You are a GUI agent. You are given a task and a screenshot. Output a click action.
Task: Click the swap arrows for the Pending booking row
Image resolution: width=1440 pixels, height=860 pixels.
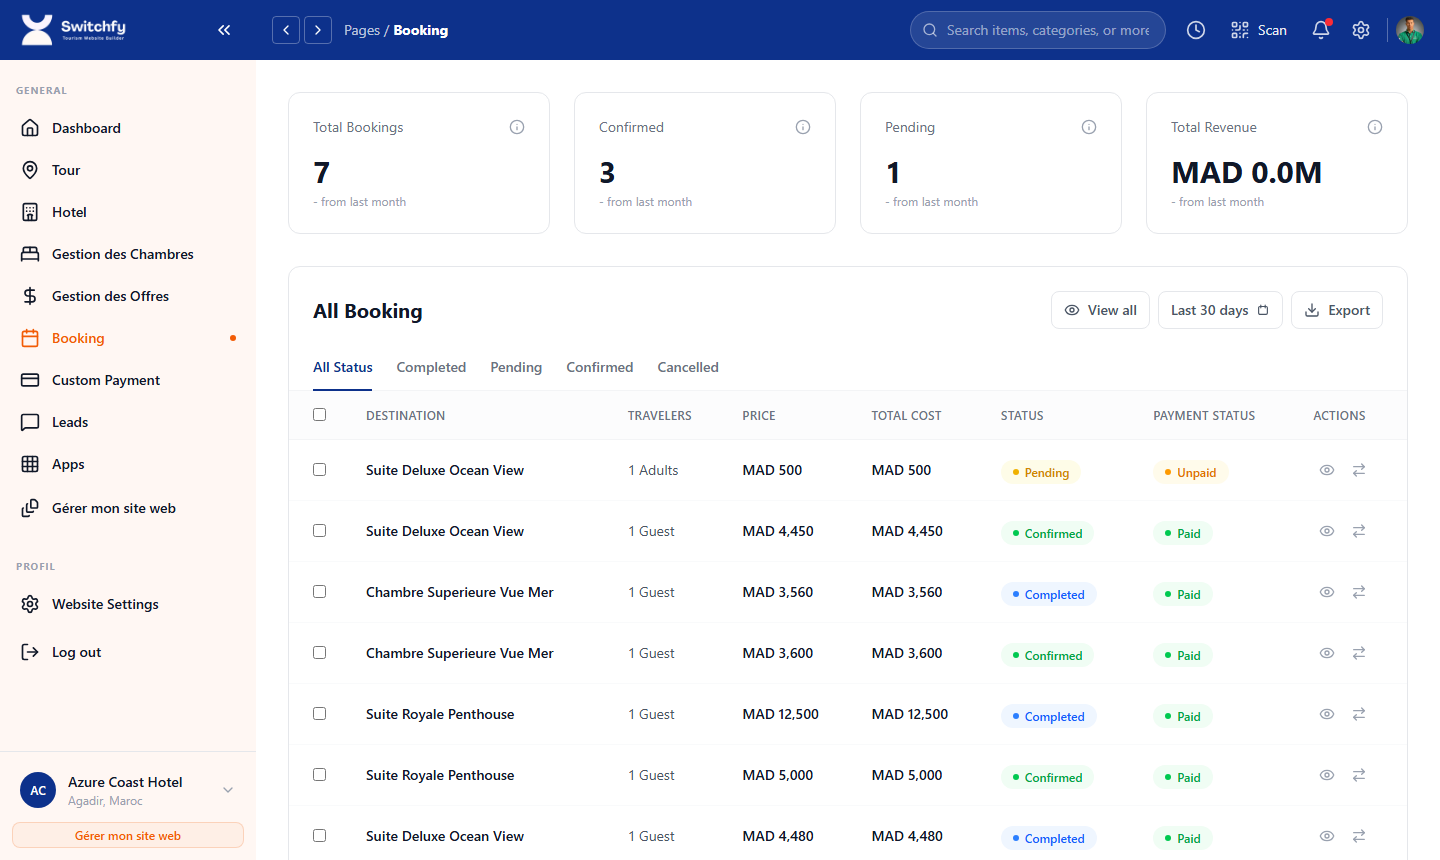tap(1359, 470)
